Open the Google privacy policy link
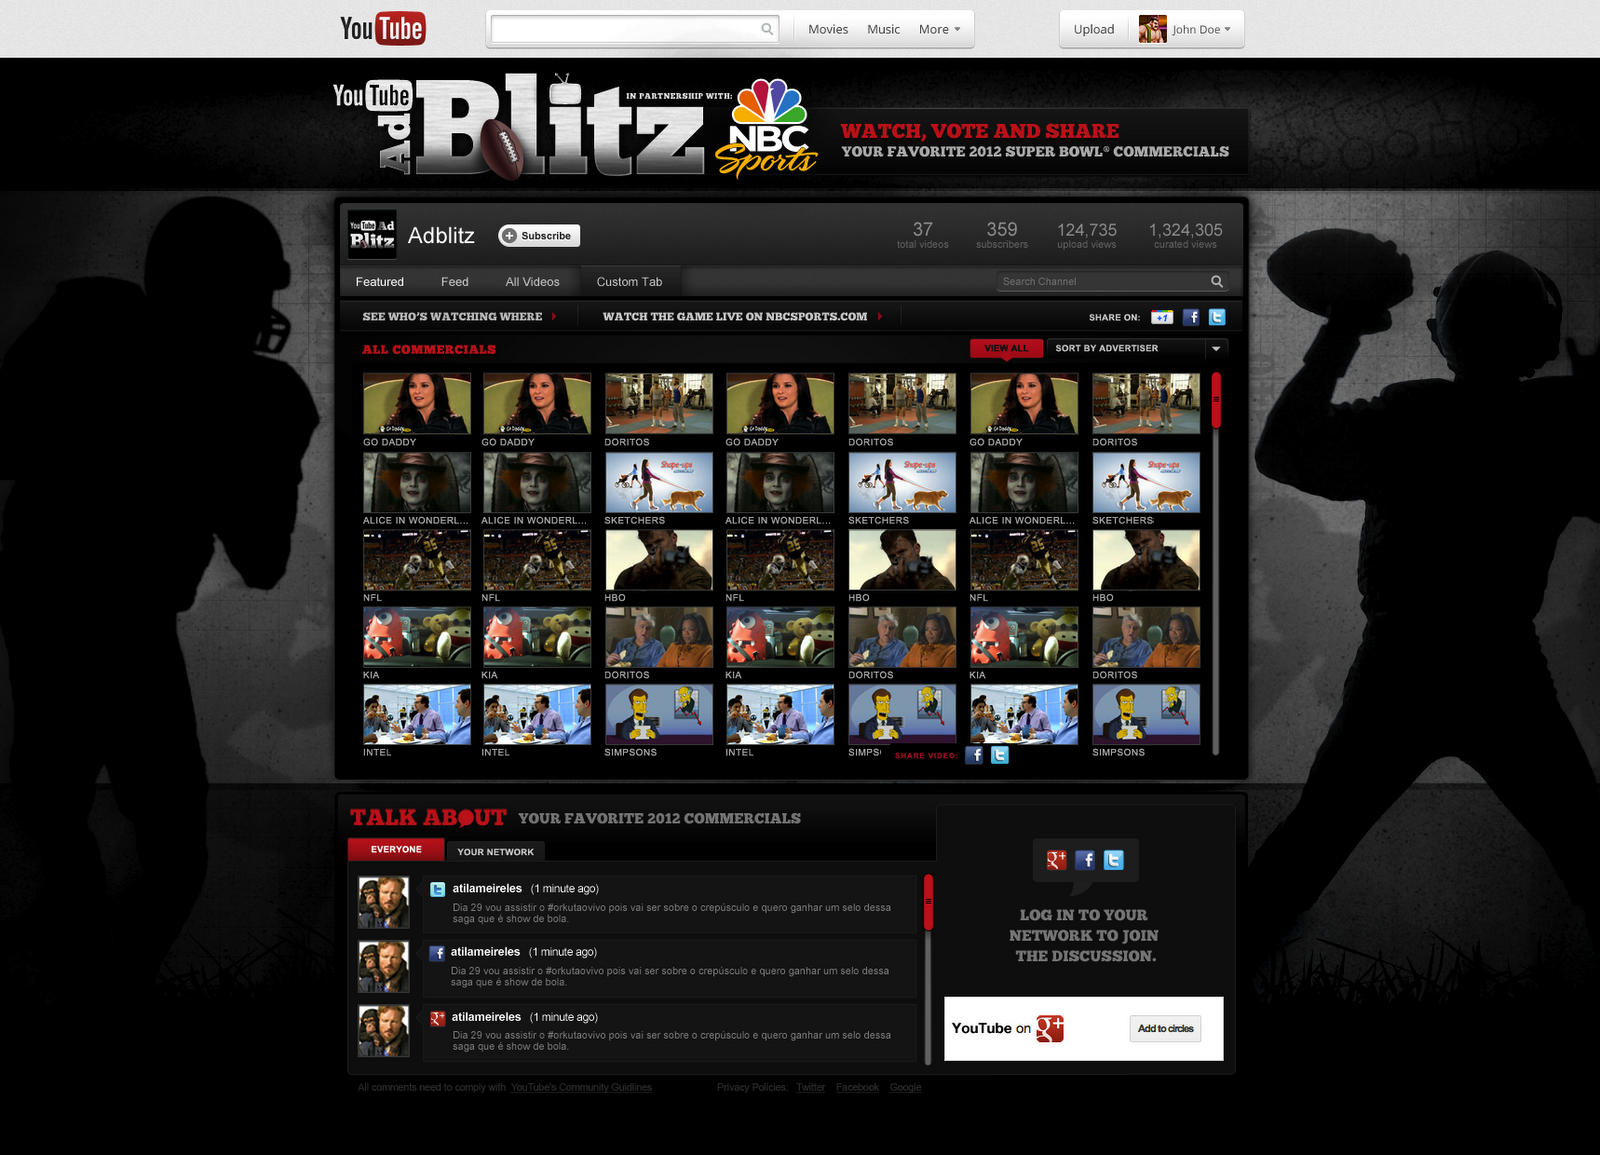1600x1155 pixels. pos(906,1088)
